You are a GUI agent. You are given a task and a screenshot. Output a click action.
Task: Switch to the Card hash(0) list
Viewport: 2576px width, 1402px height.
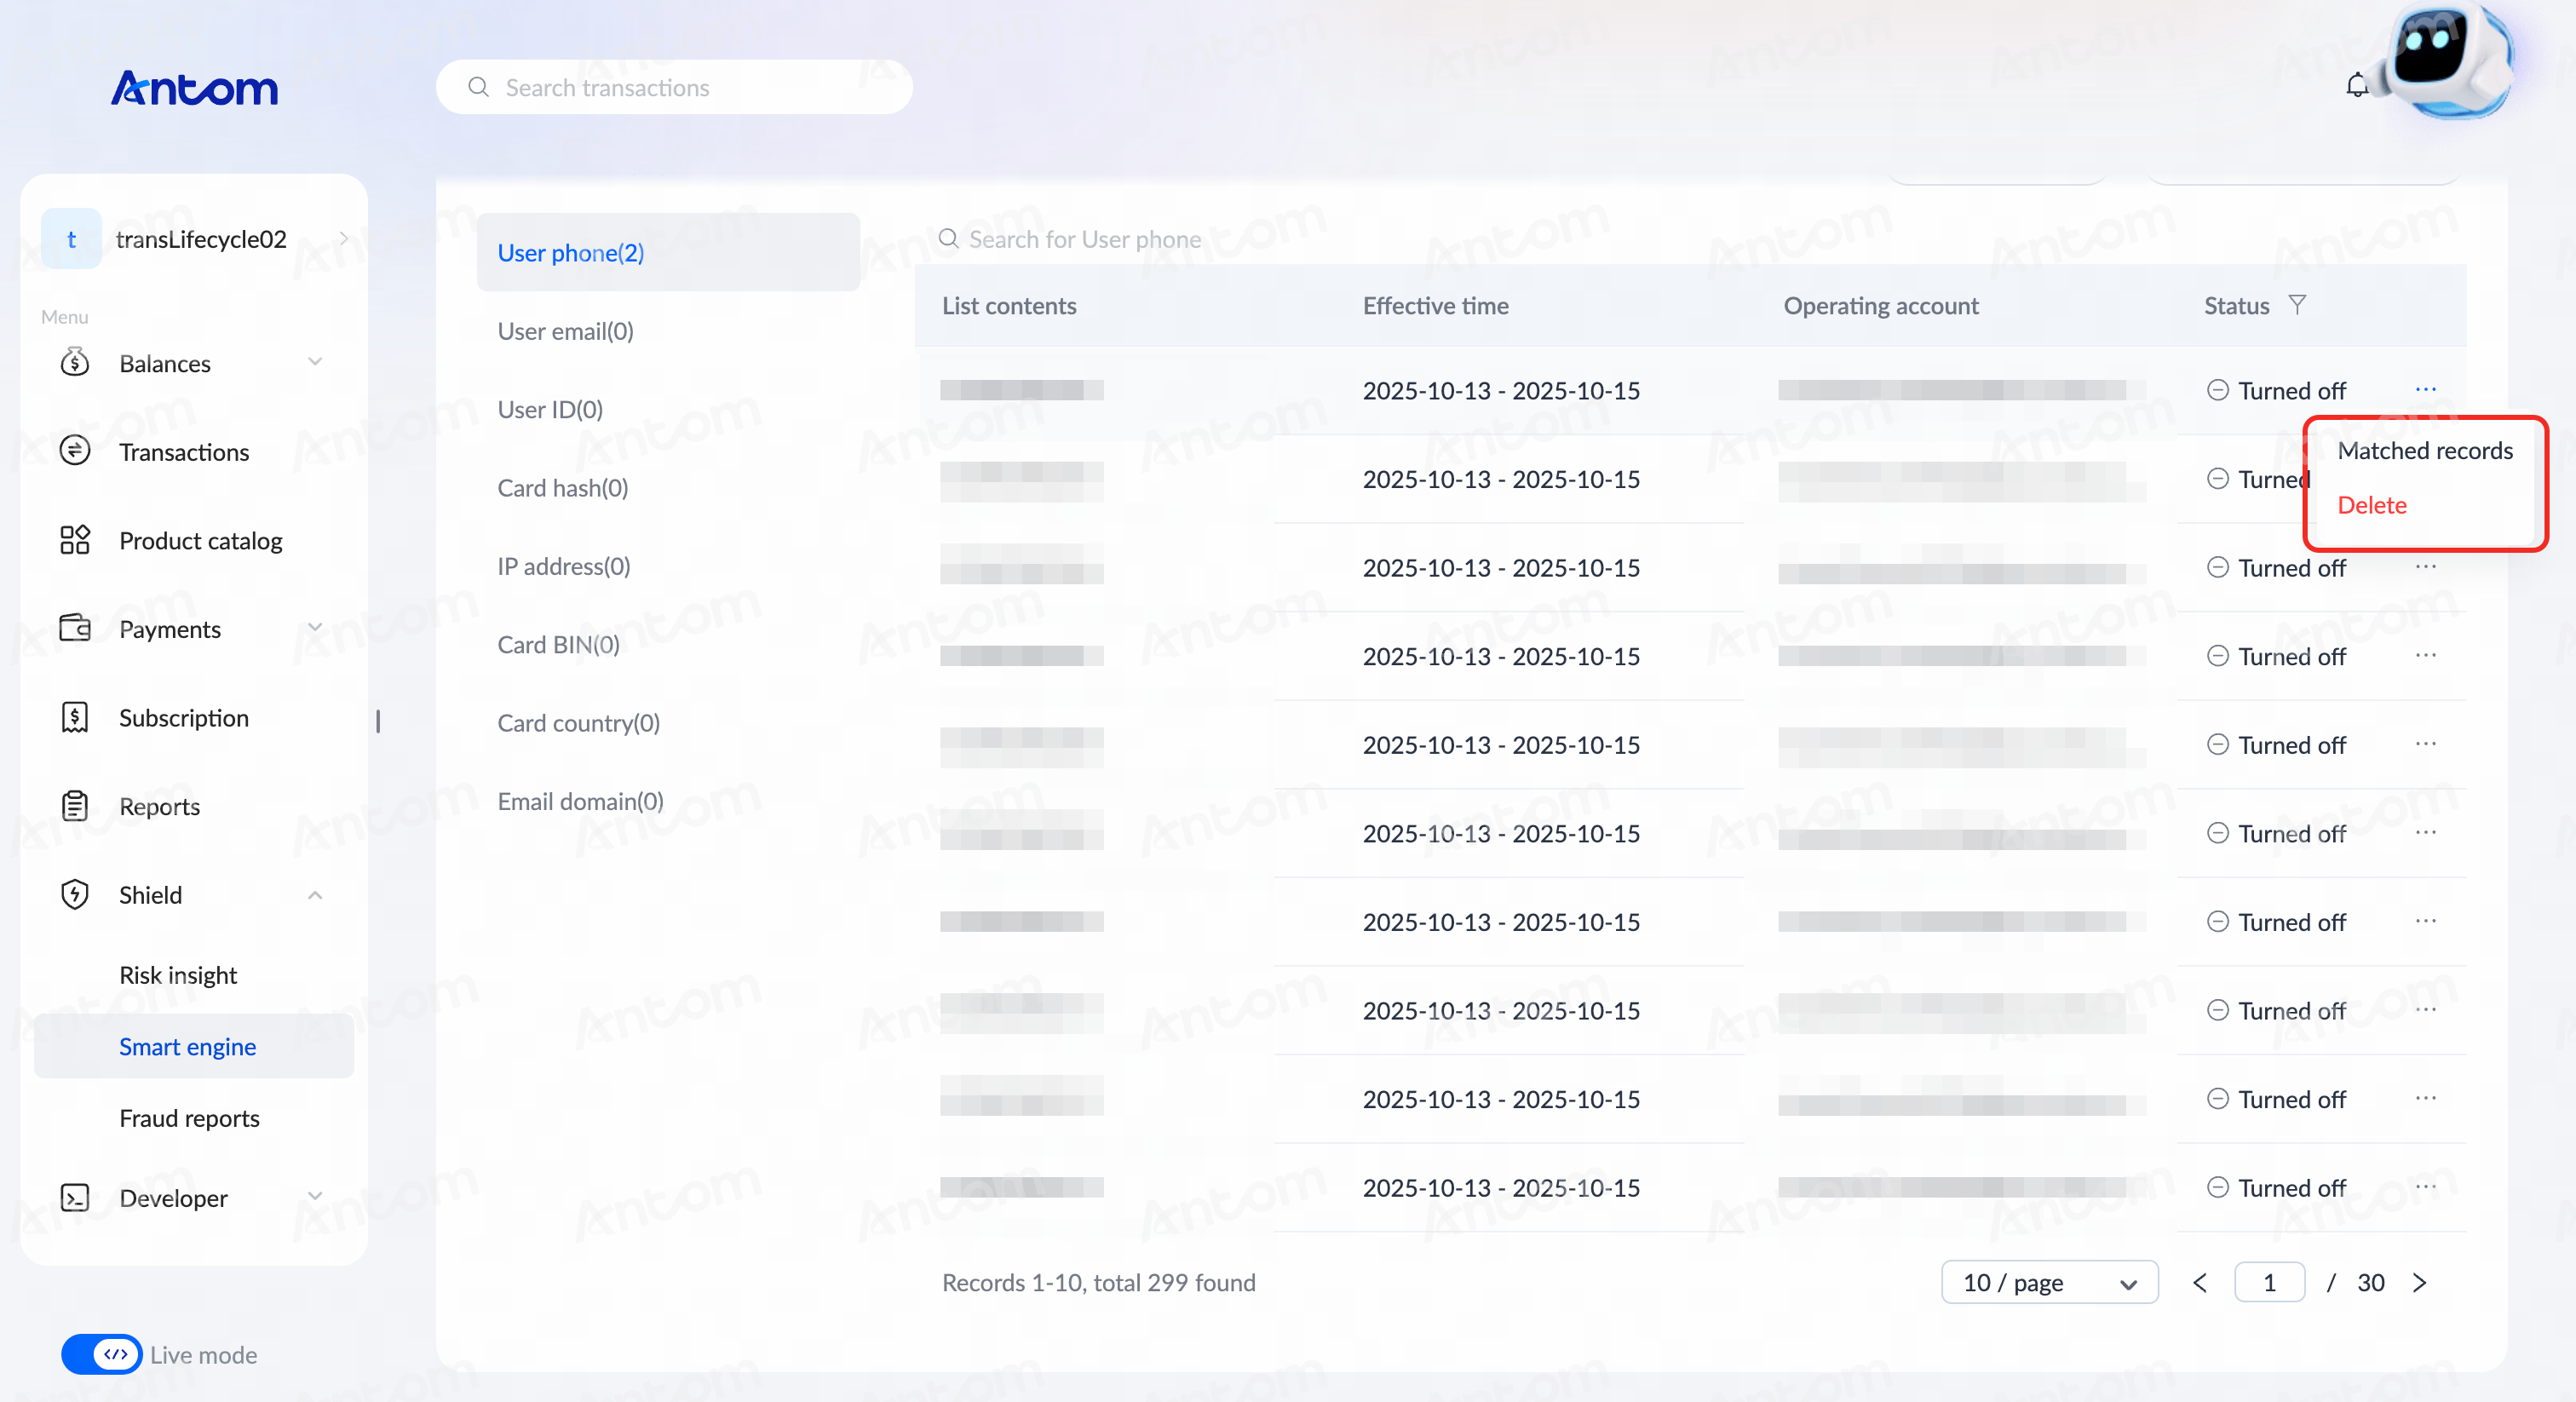(563, 488)
